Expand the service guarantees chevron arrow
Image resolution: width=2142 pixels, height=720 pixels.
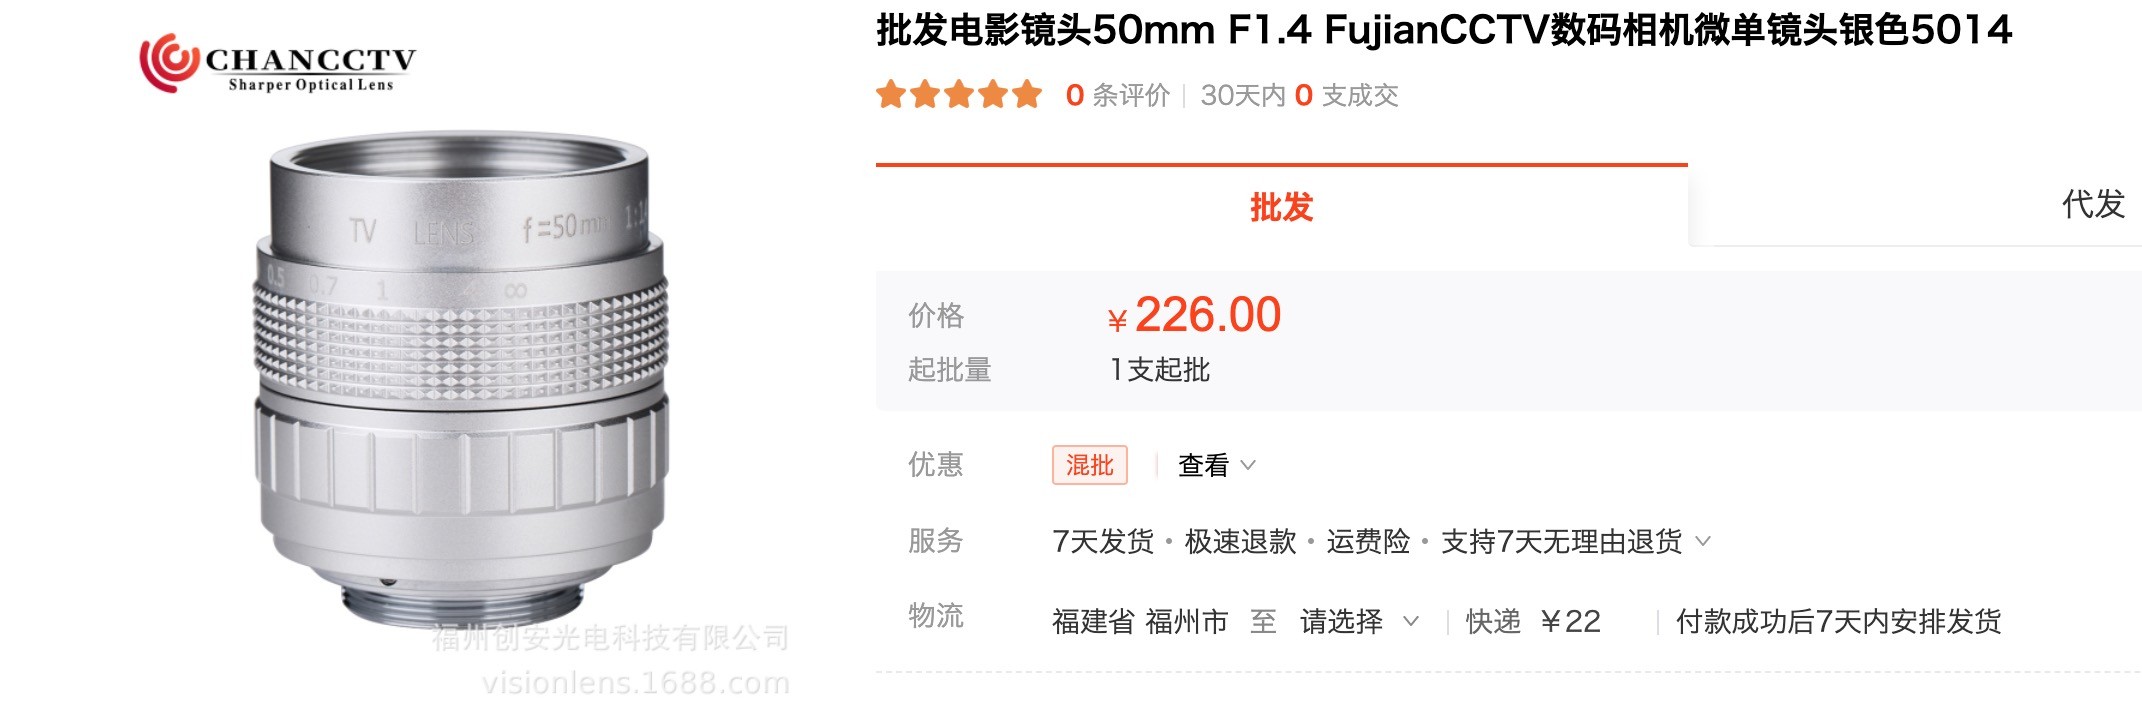(1703, 542)
